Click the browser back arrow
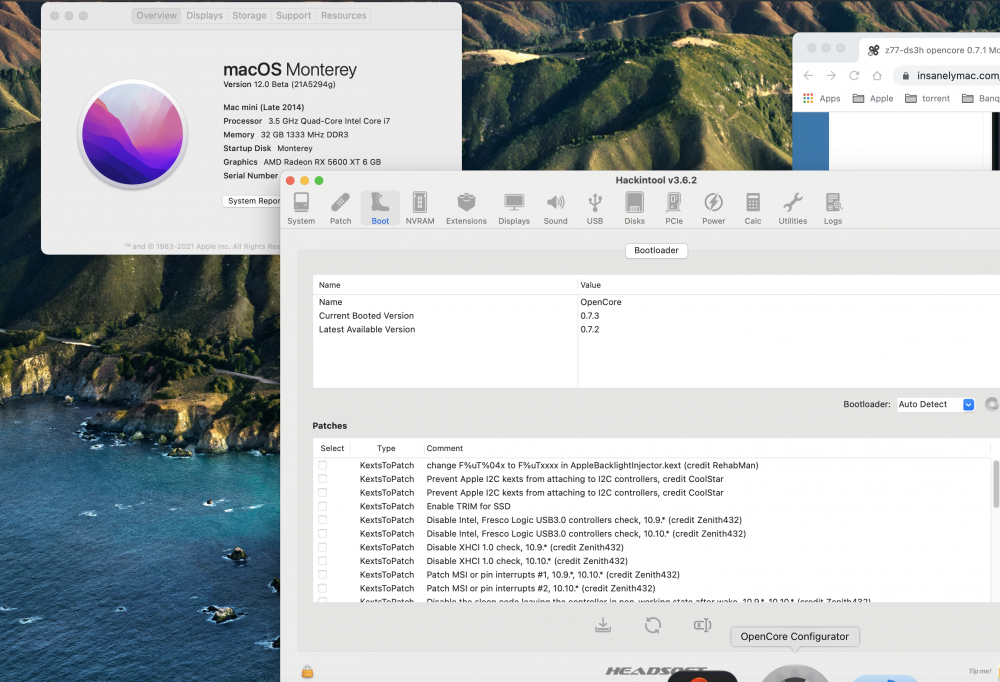The width and height of the screenshot is (1000, 682). (808, 75)
